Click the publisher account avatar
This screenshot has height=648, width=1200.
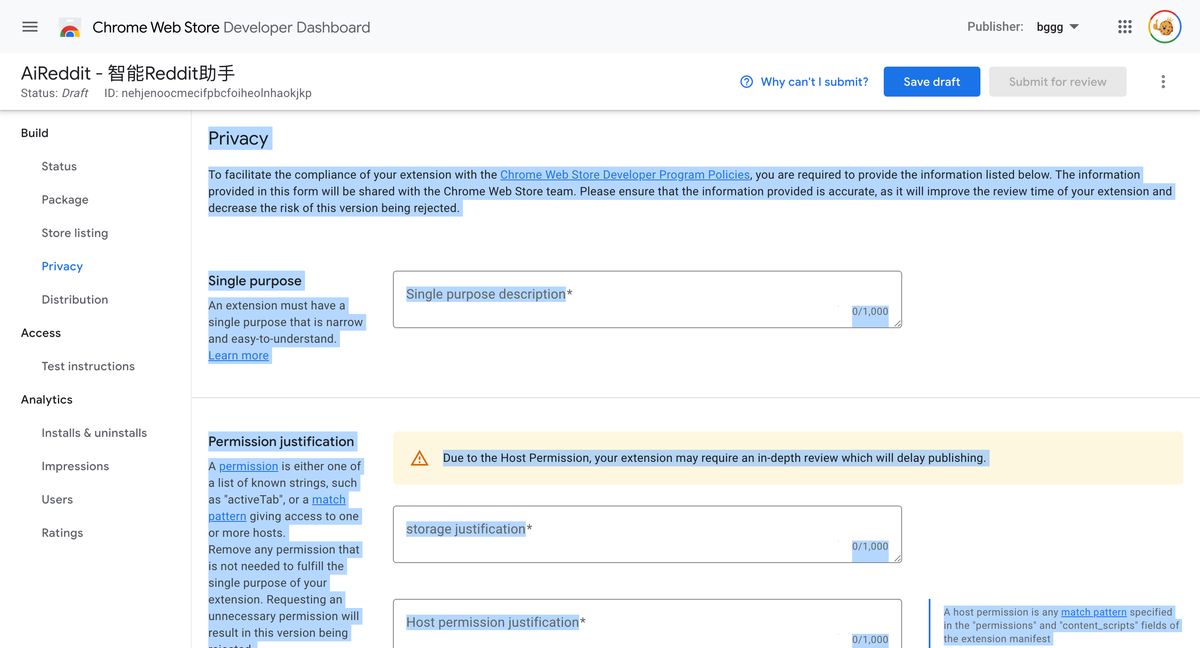[1163, 26]
